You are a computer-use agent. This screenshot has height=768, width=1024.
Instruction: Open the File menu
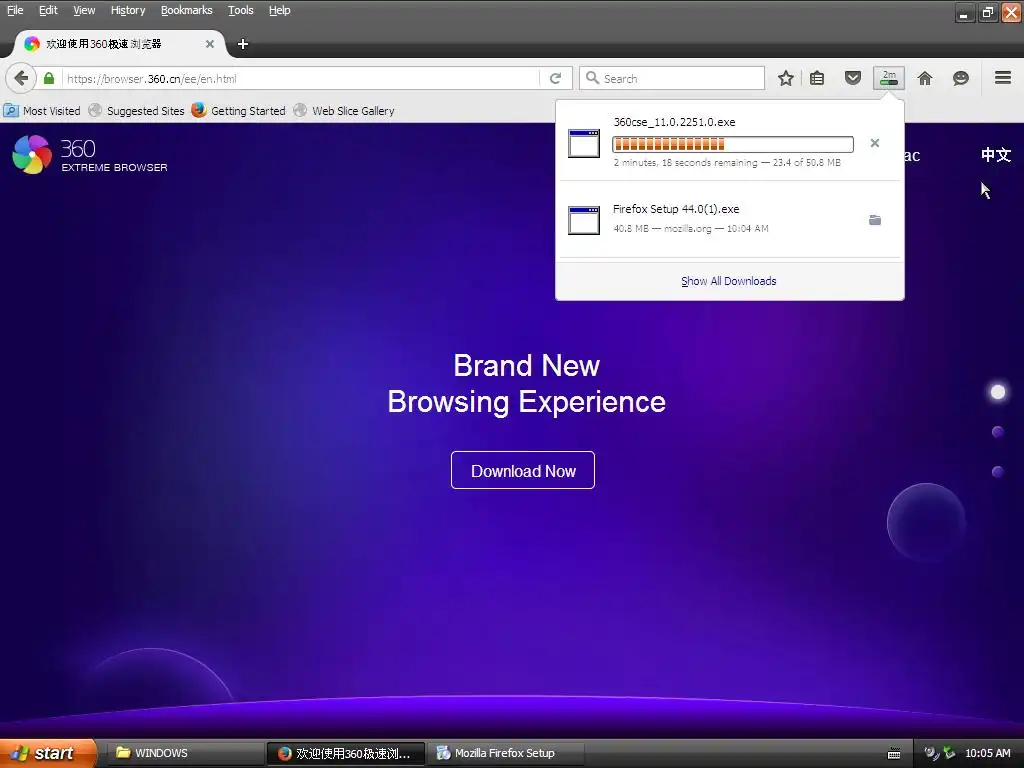[15, 10]
